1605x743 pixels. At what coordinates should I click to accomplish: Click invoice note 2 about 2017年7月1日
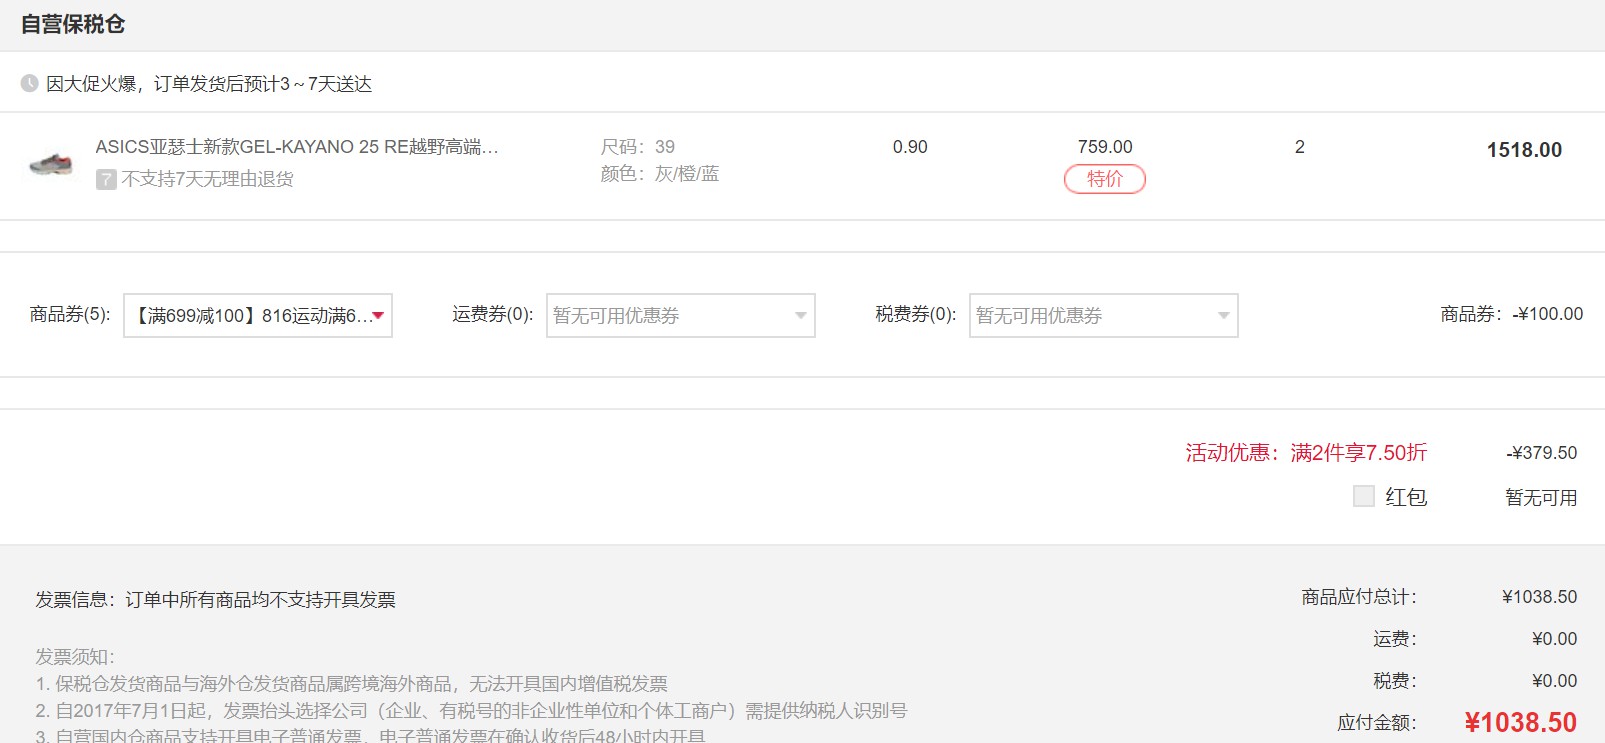[471, 711]
